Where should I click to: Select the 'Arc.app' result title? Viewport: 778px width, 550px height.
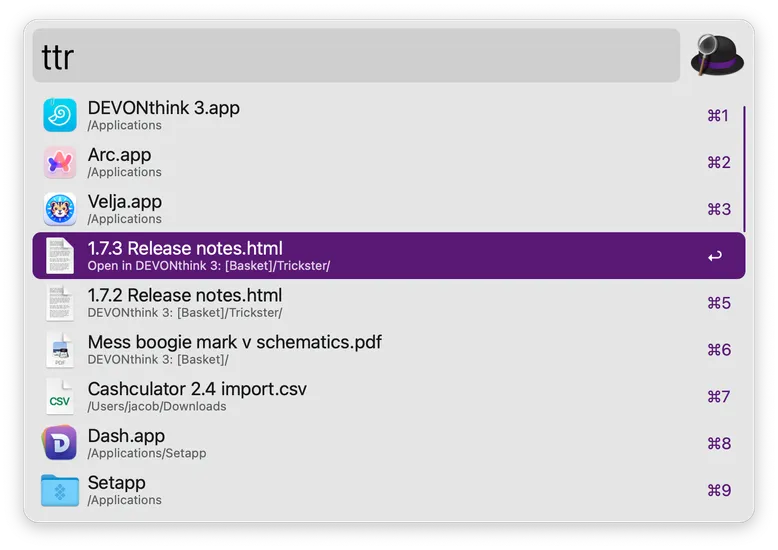point(120,155)
